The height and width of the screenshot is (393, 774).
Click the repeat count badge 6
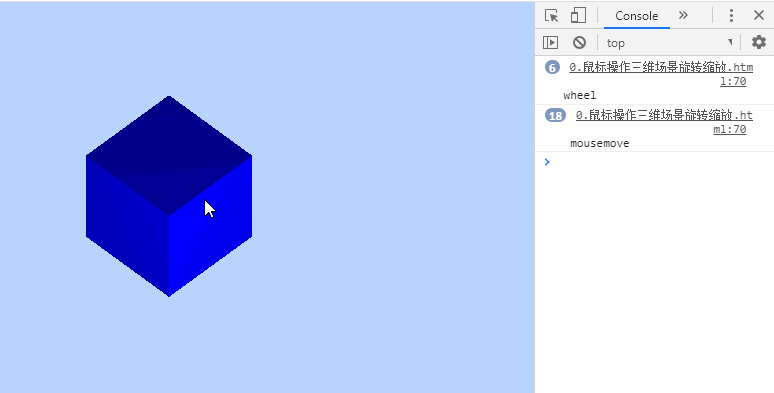pos(552,67)
